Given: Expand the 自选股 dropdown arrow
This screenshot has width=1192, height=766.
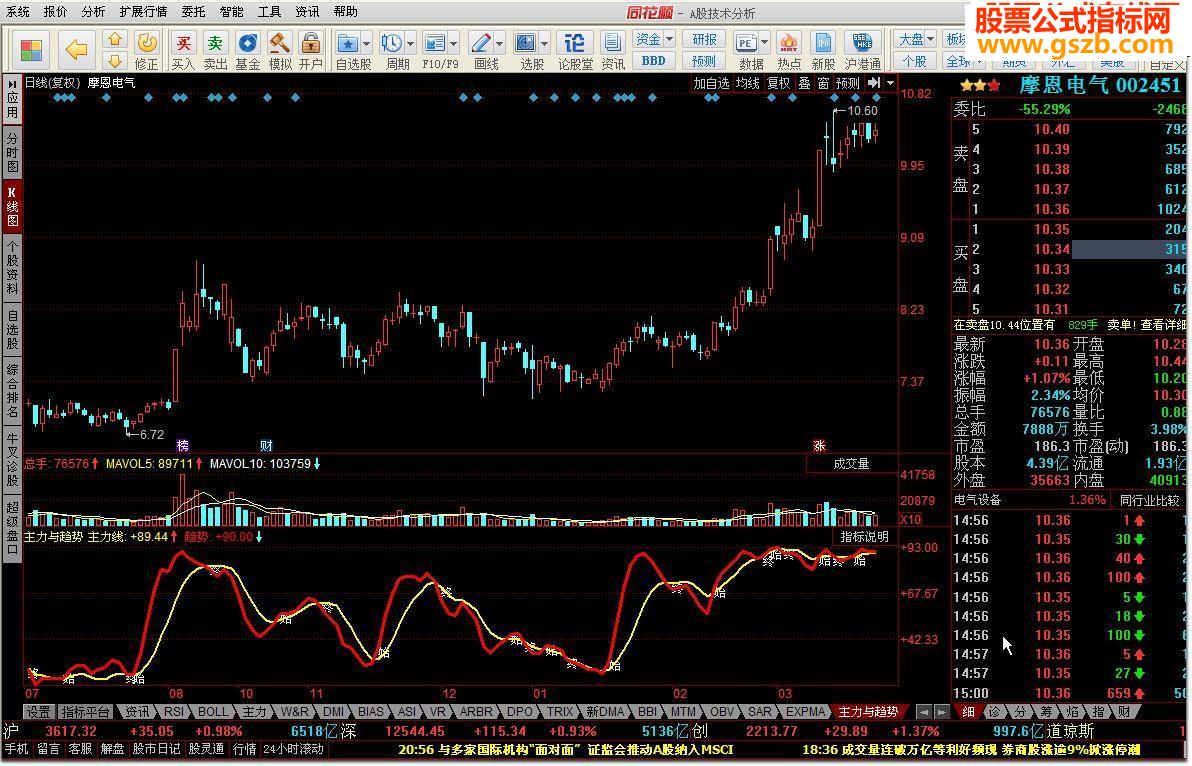Looking at the screenshot, I should [366, 43].
